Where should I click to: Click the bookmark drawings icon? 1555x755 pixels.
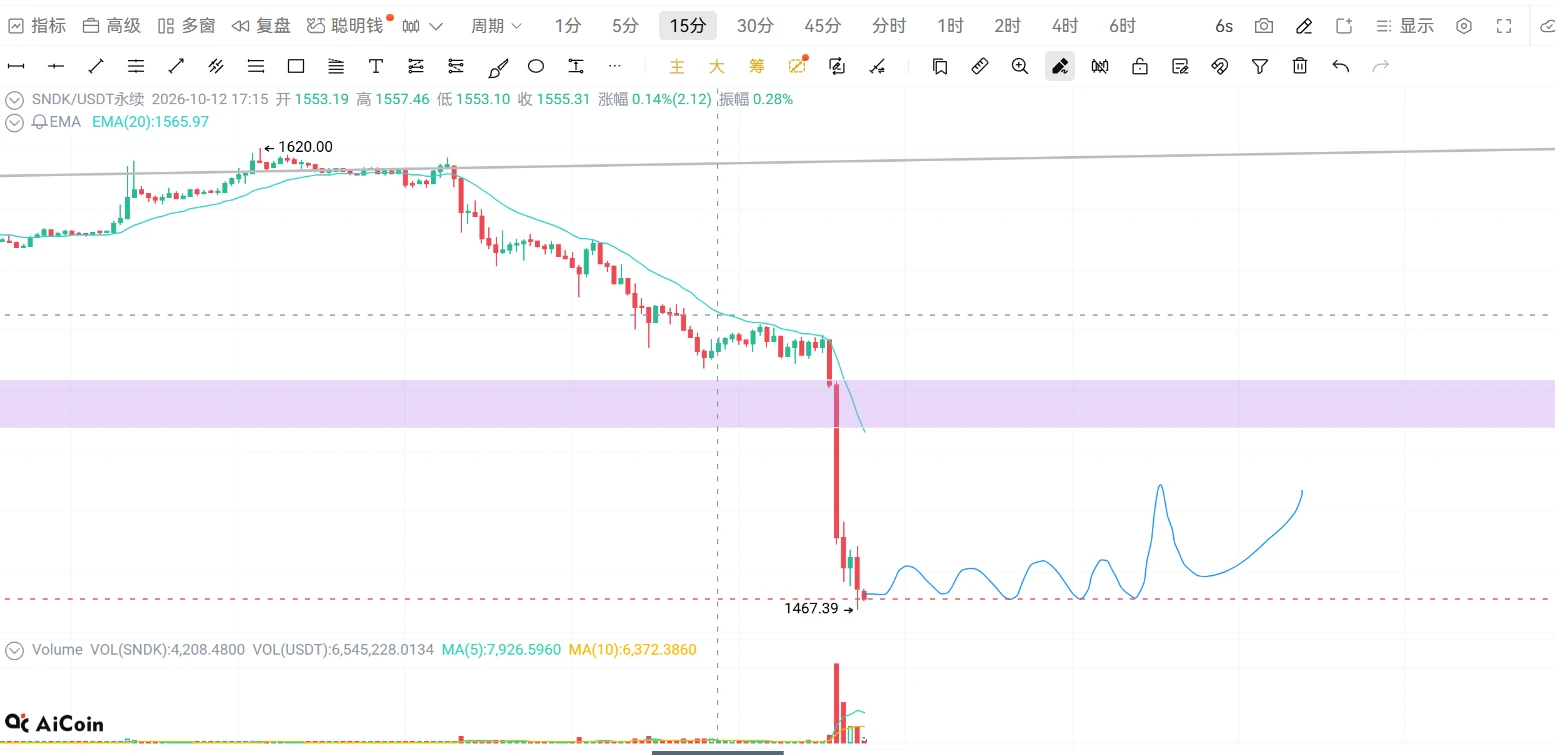click(940, 67)
